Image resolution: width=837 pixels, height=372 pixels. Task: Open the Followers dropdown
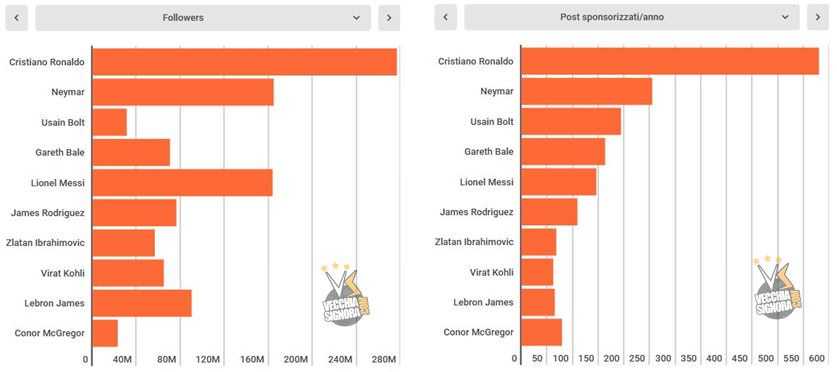(x=203, y=18)
